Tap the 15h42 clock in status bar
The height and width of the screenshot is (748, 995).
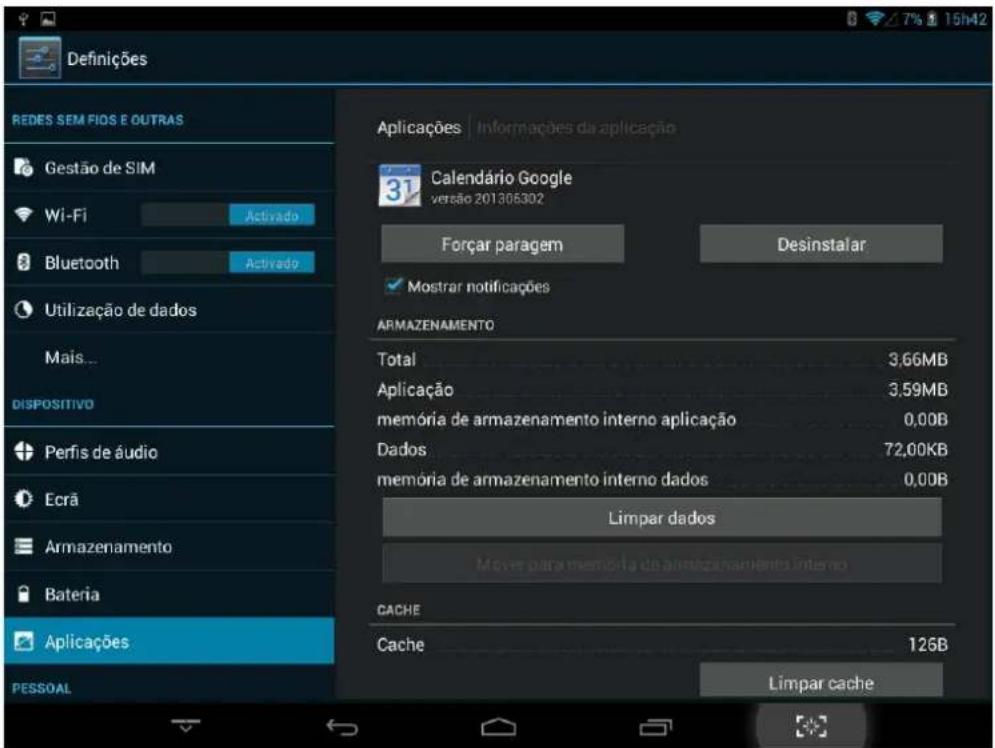coord(965,19)
